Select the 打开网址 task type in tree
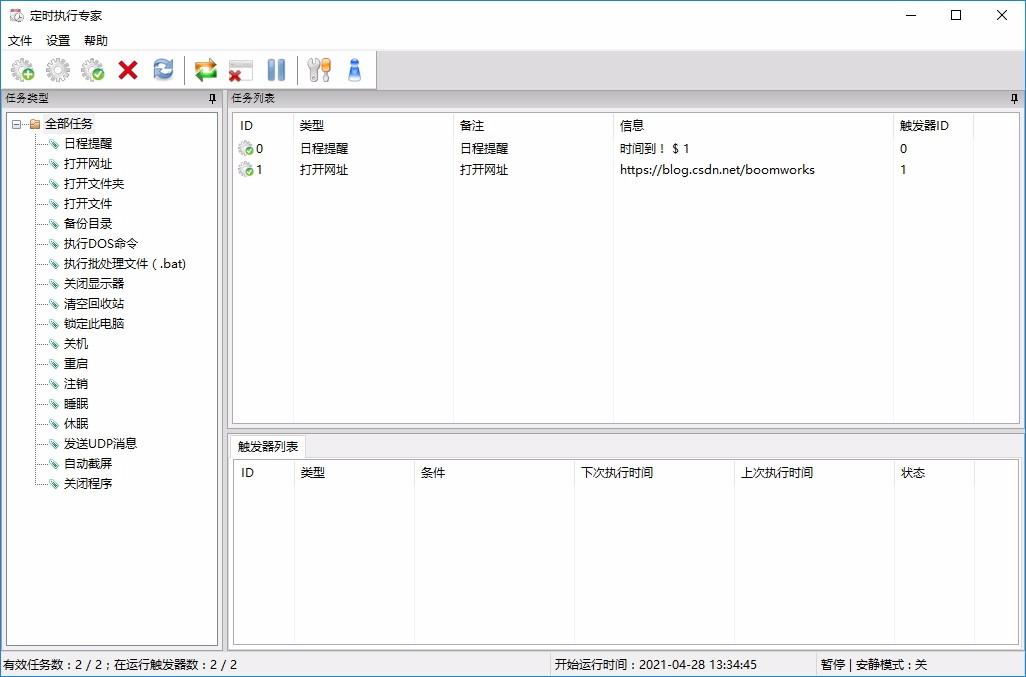Image resolution: width=1026 pixels, height=677 pixels. (x=88, y=164)
